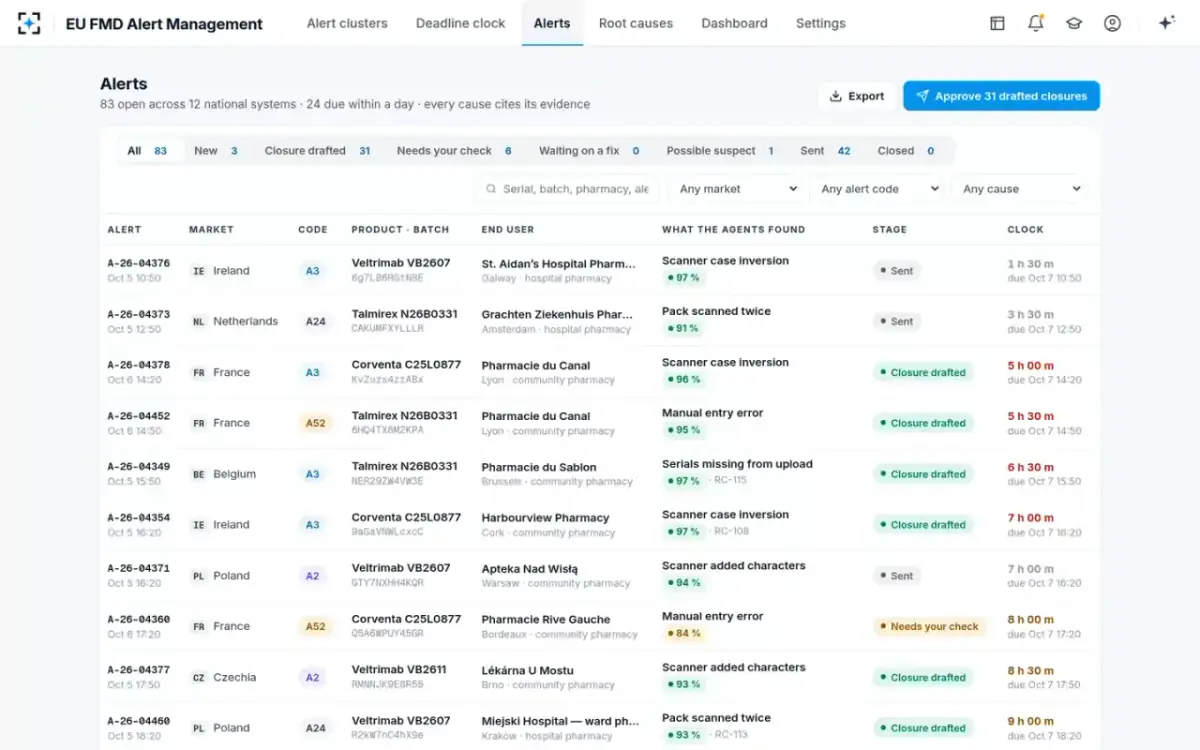Click the RC-115 root cause reference

pyautogui.click(x=730, y=481)
